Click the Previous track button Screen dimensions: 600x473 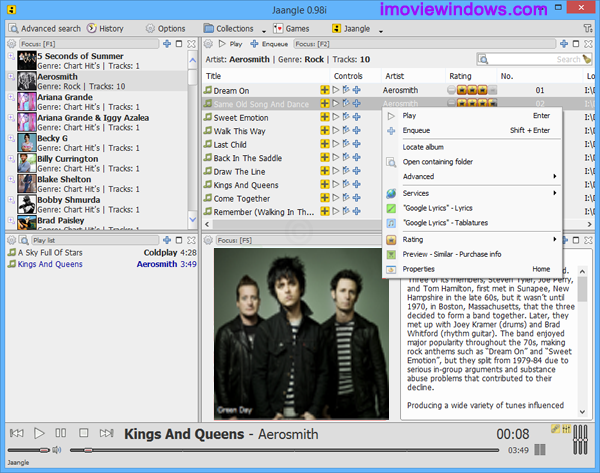(x=16, y=433)
